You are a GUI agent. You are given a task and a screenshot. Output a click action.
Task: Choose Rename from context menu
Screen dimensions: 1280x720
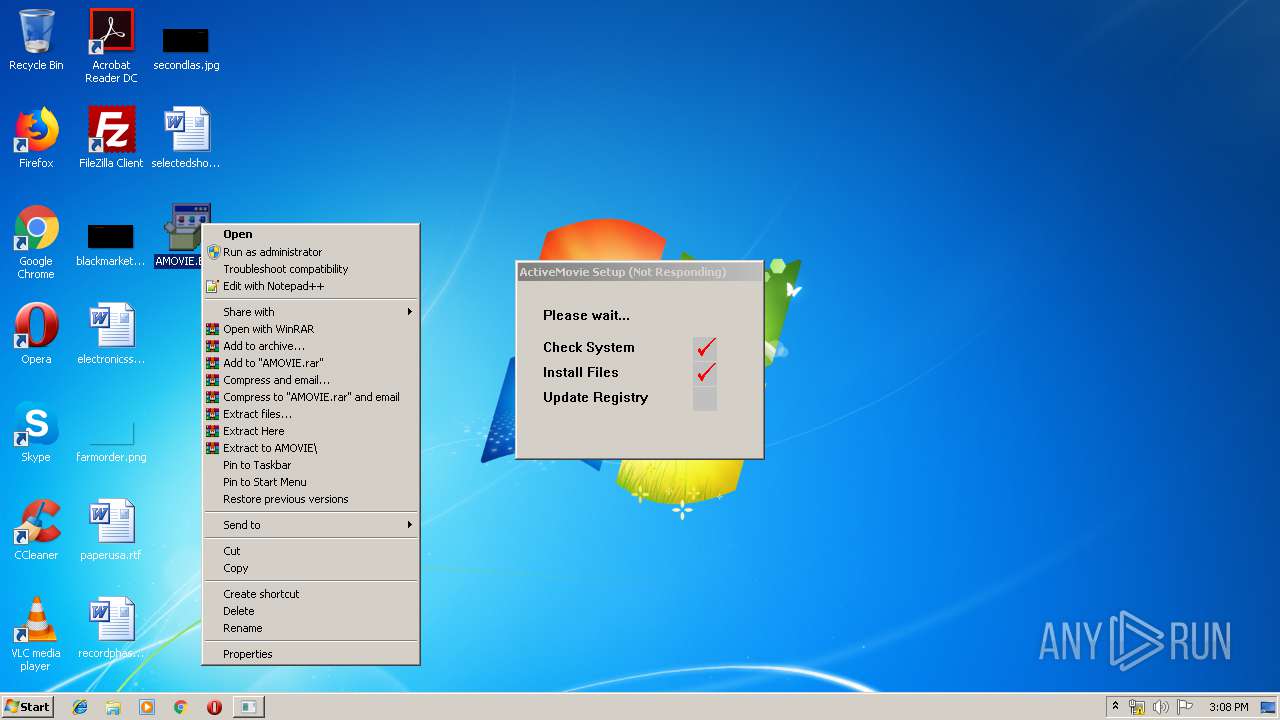tap(311, 628)
